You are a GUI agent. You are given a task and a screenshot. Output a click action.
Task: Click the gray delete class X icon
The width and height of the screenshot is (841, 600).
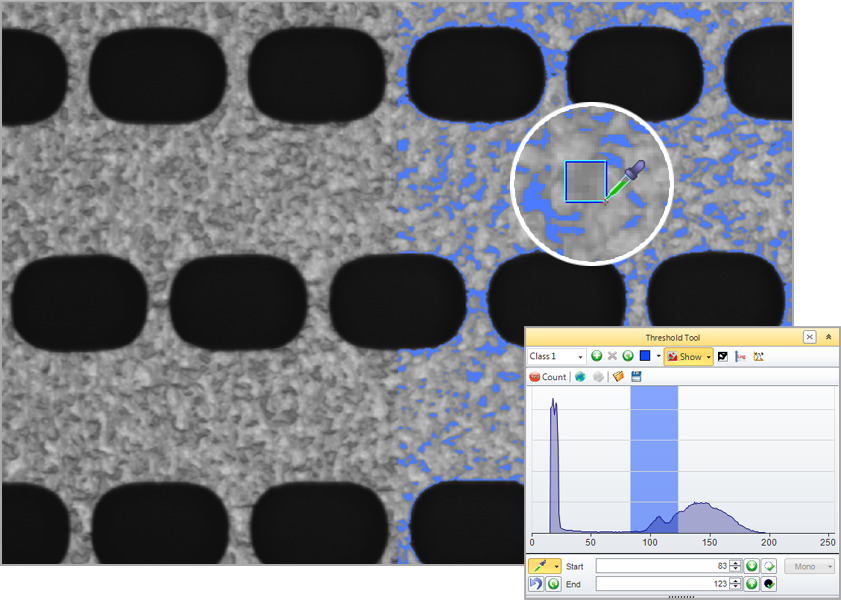pyautogui.click(x=612, y=356)
